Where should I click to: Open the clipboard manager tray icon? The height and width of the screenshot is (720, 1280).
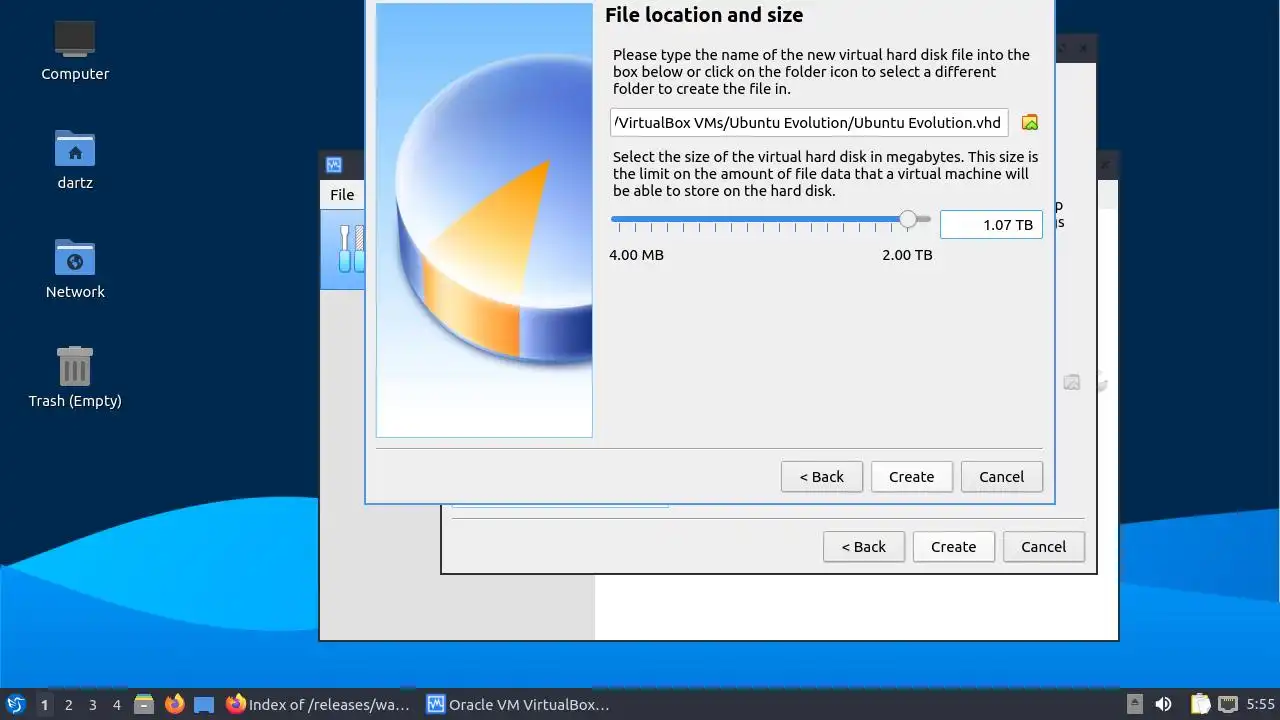pyautogui.click(x=1199, y=704)
